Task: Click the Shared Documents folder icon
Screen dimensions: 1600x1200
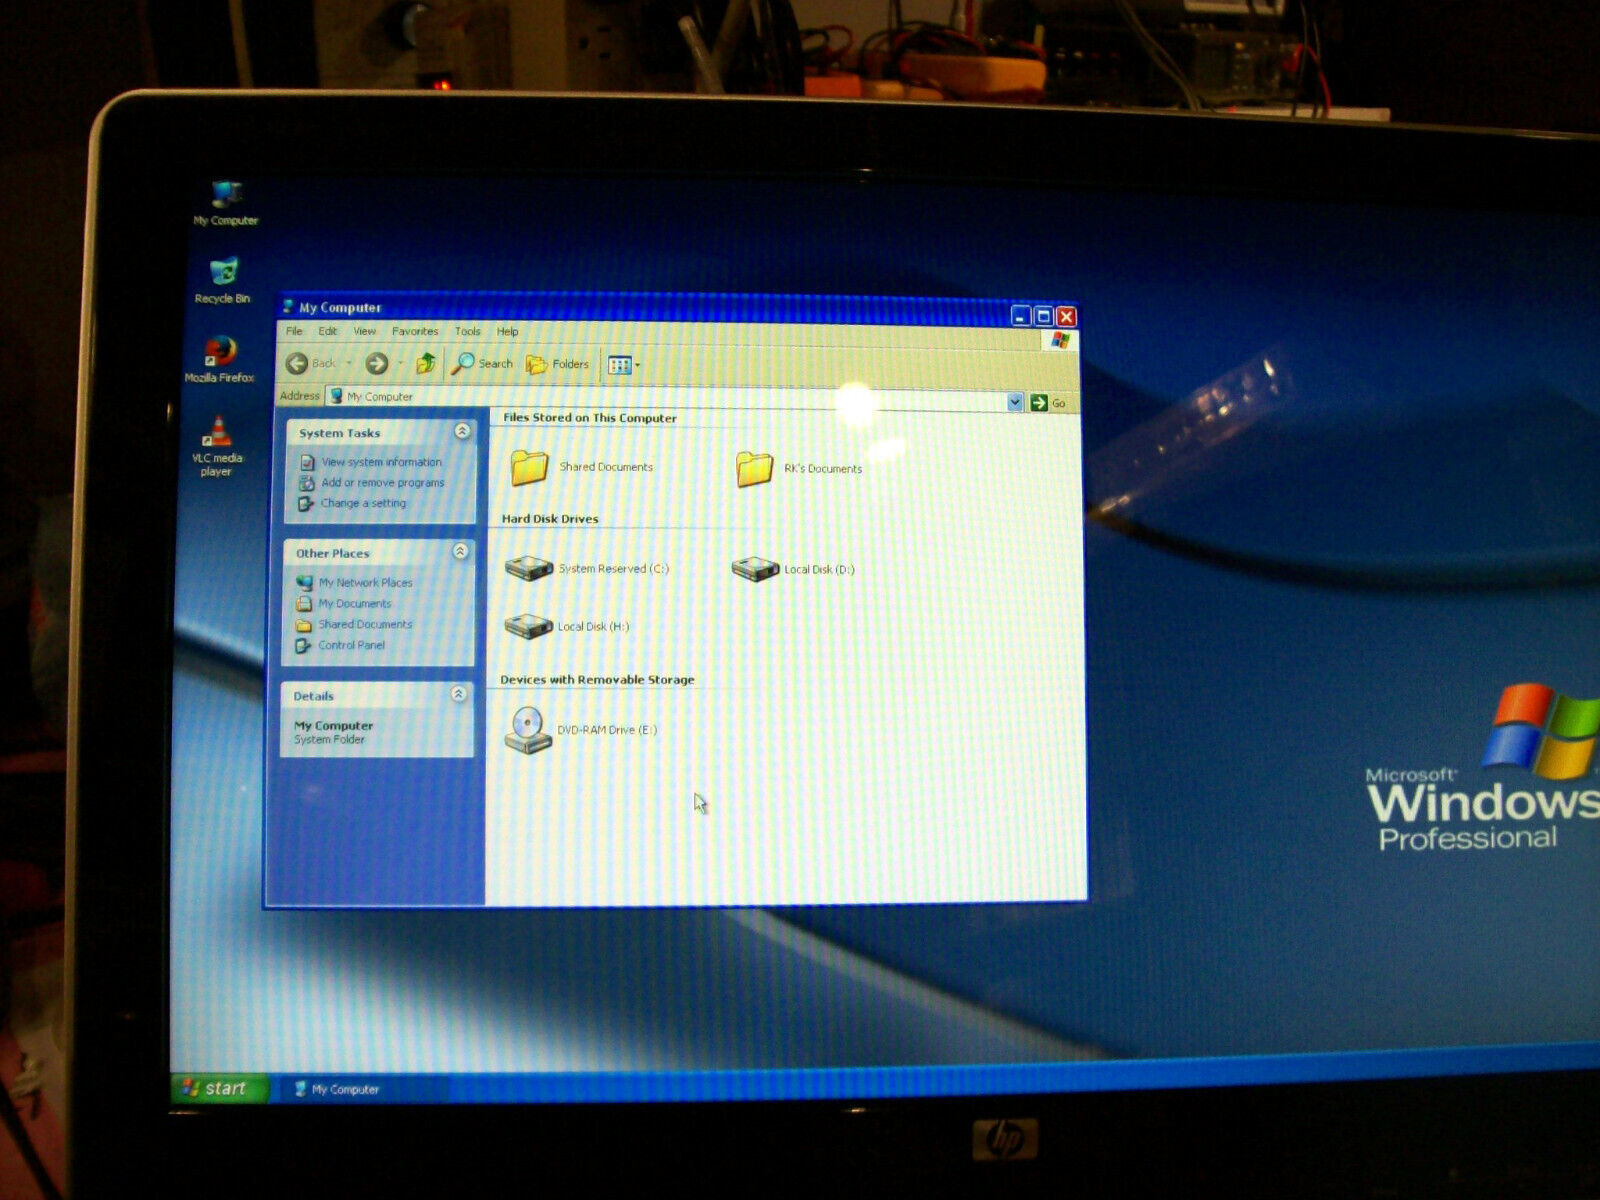Action: click(x=529, y=467)
